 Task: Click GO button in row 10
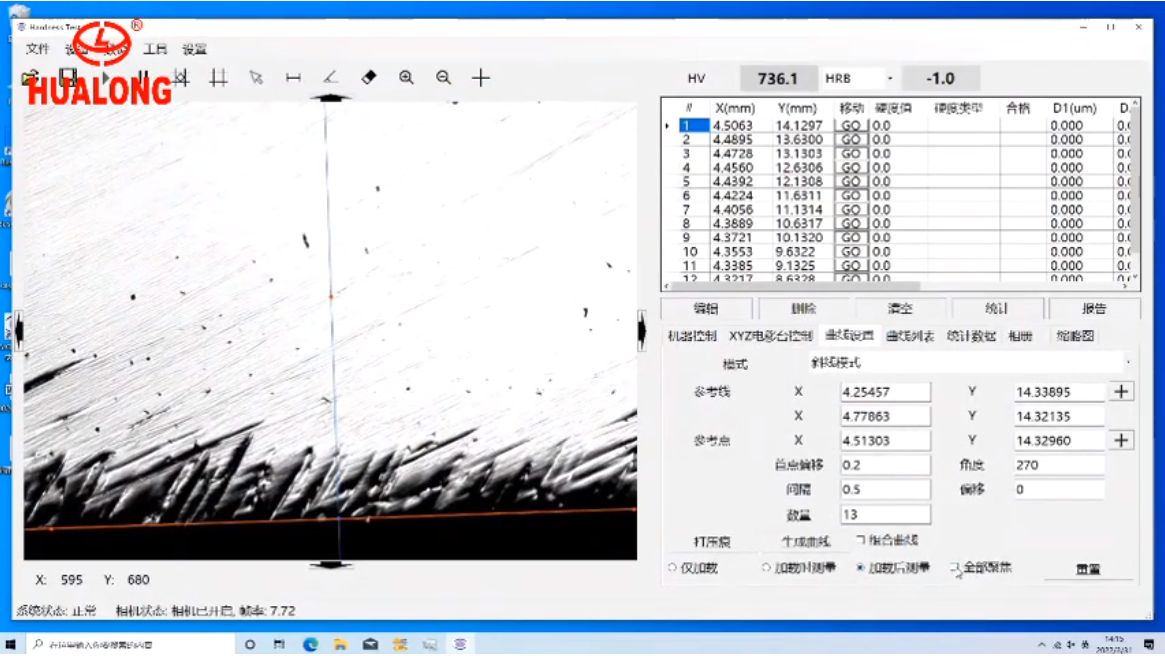(851, 251)
